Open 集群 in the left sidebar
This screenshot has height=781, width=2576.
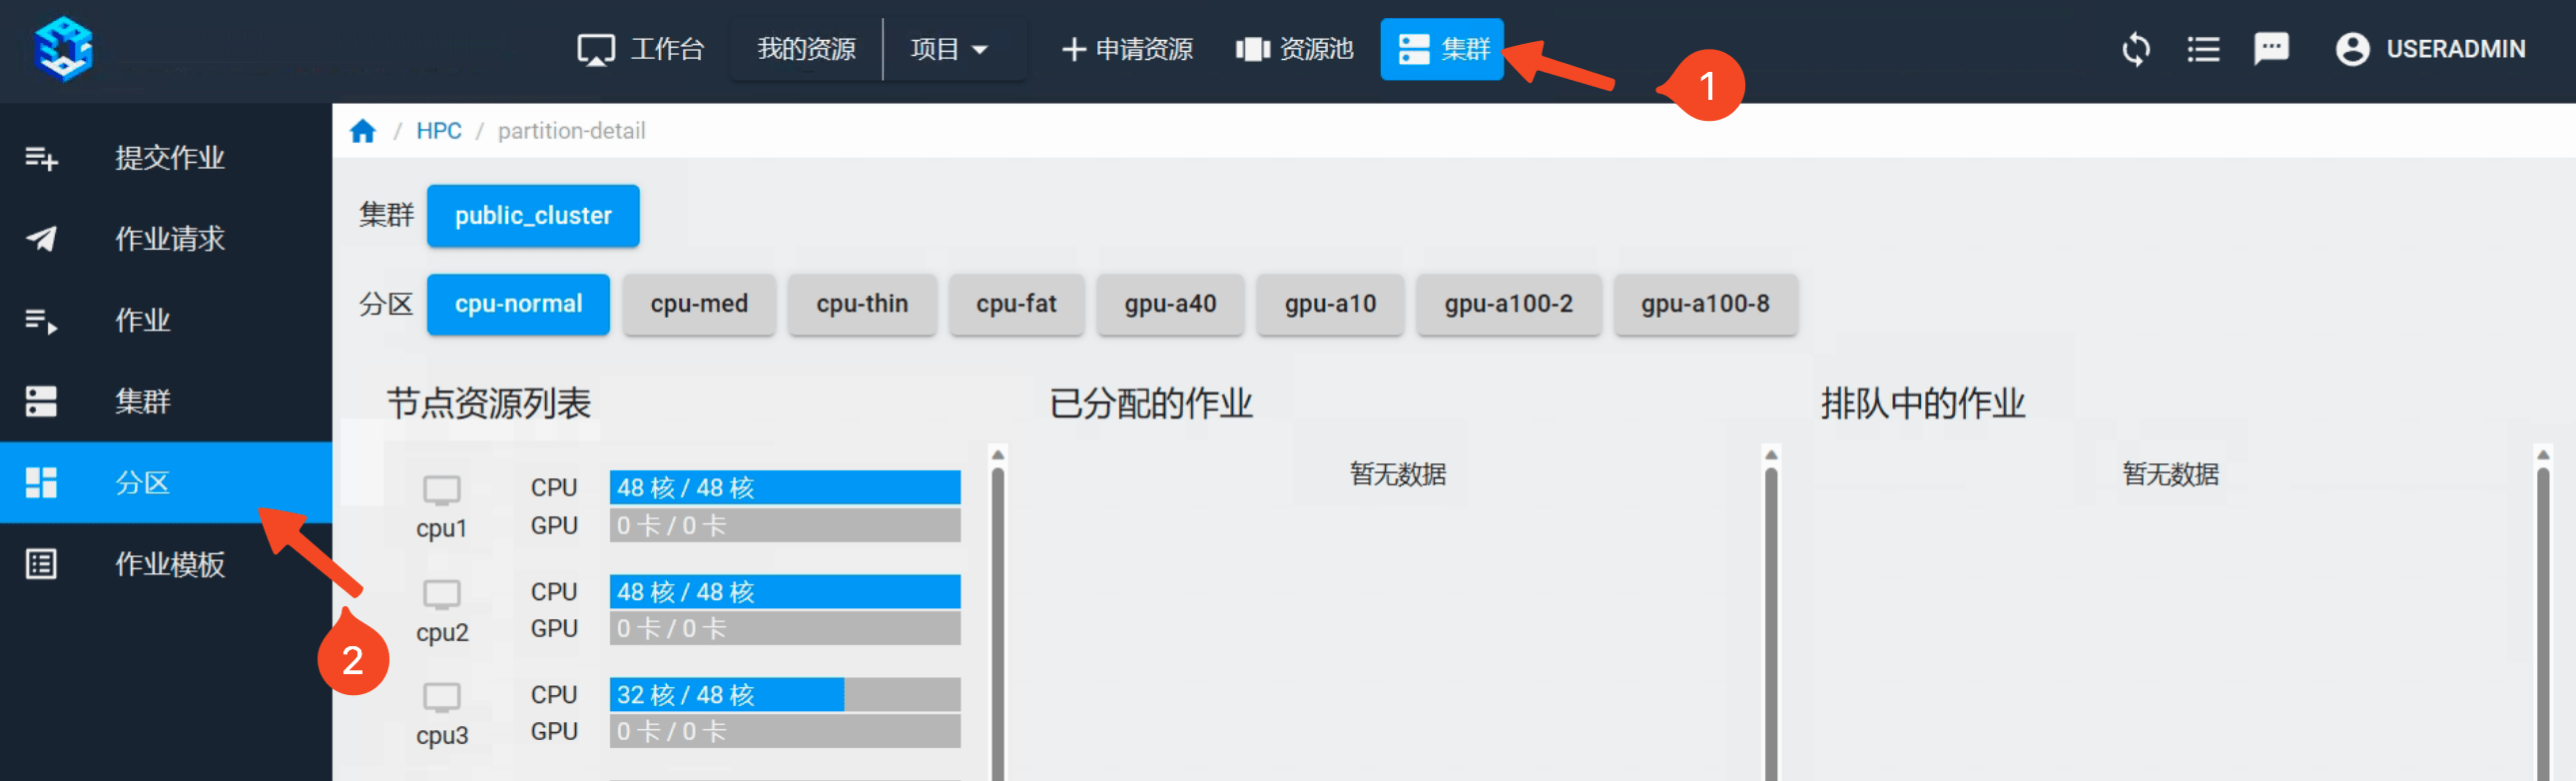[166, 401]
